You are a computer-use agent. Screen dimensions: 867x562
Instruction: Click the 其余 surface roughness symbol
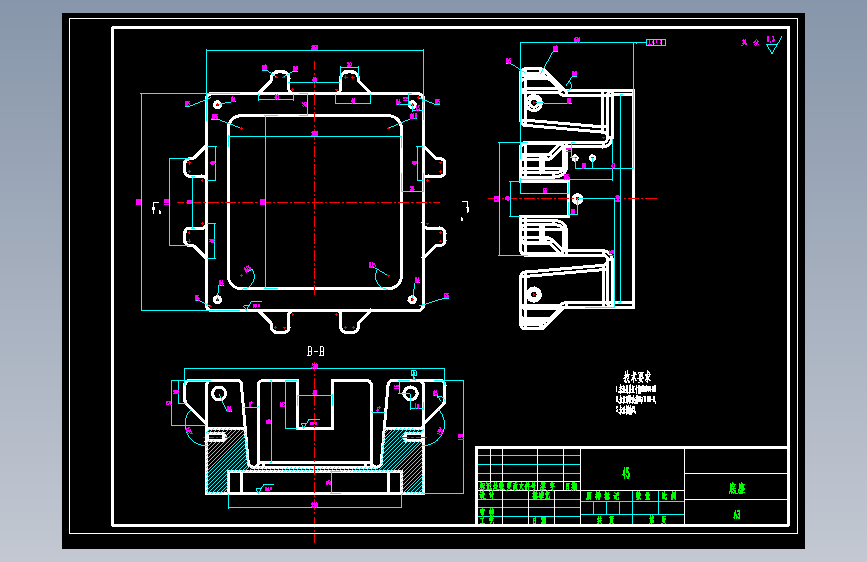pos(773,45)
